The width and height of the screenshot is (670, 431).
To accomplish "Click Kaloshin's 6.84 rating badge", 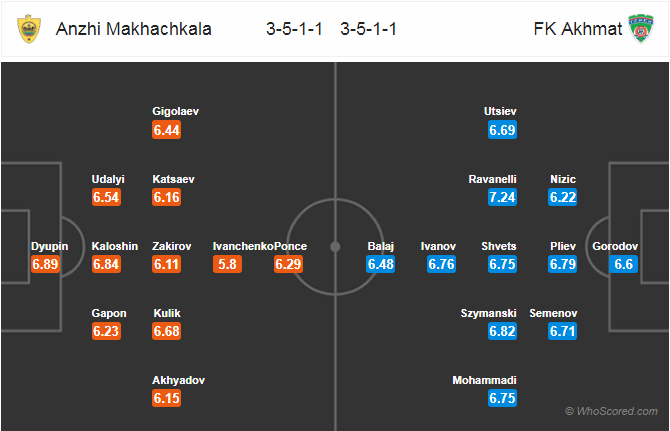I will (x=106, y=264).
